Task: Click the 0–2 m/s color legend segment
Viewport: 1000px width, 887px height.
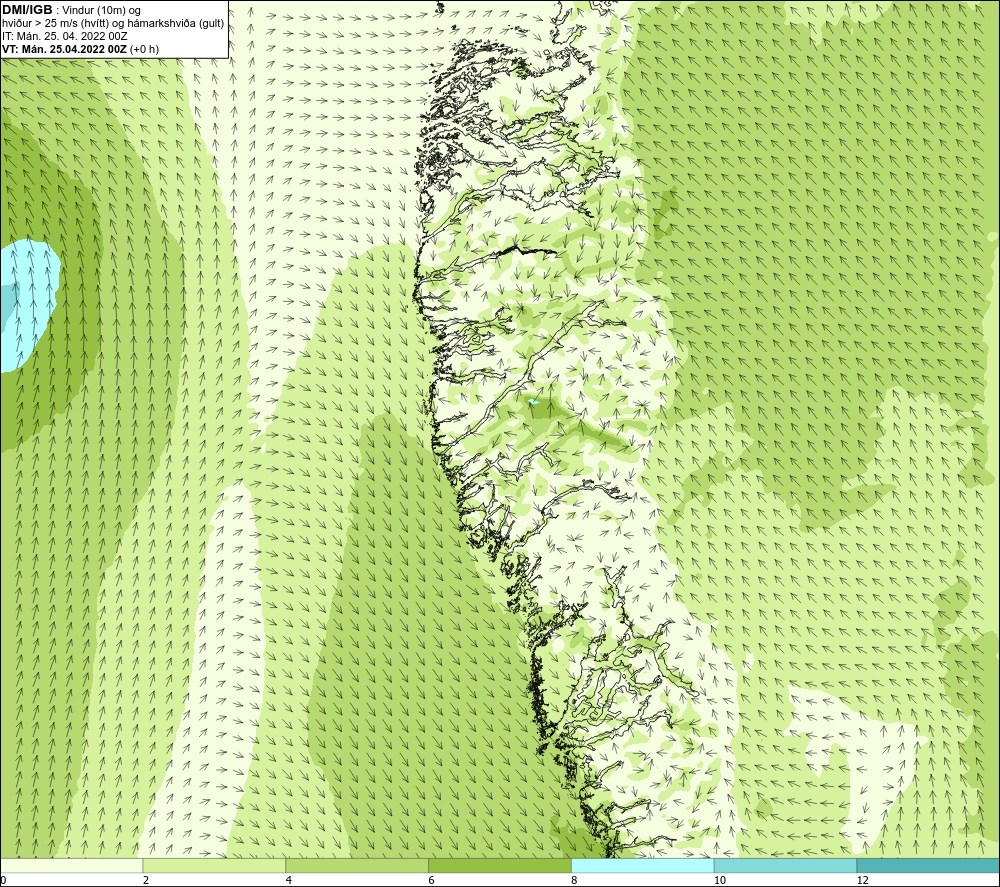Action: pyautogui.click(x=71, y=865)
